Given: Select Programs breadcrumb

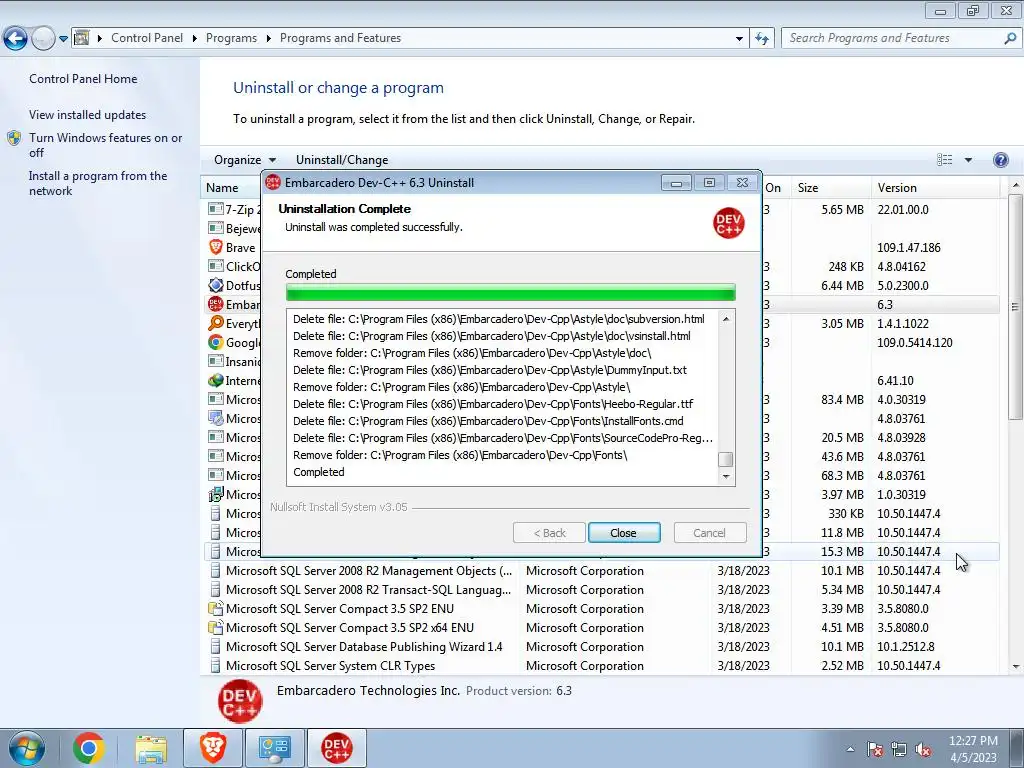Looking at the screenshot, I should tap(231, 38).
